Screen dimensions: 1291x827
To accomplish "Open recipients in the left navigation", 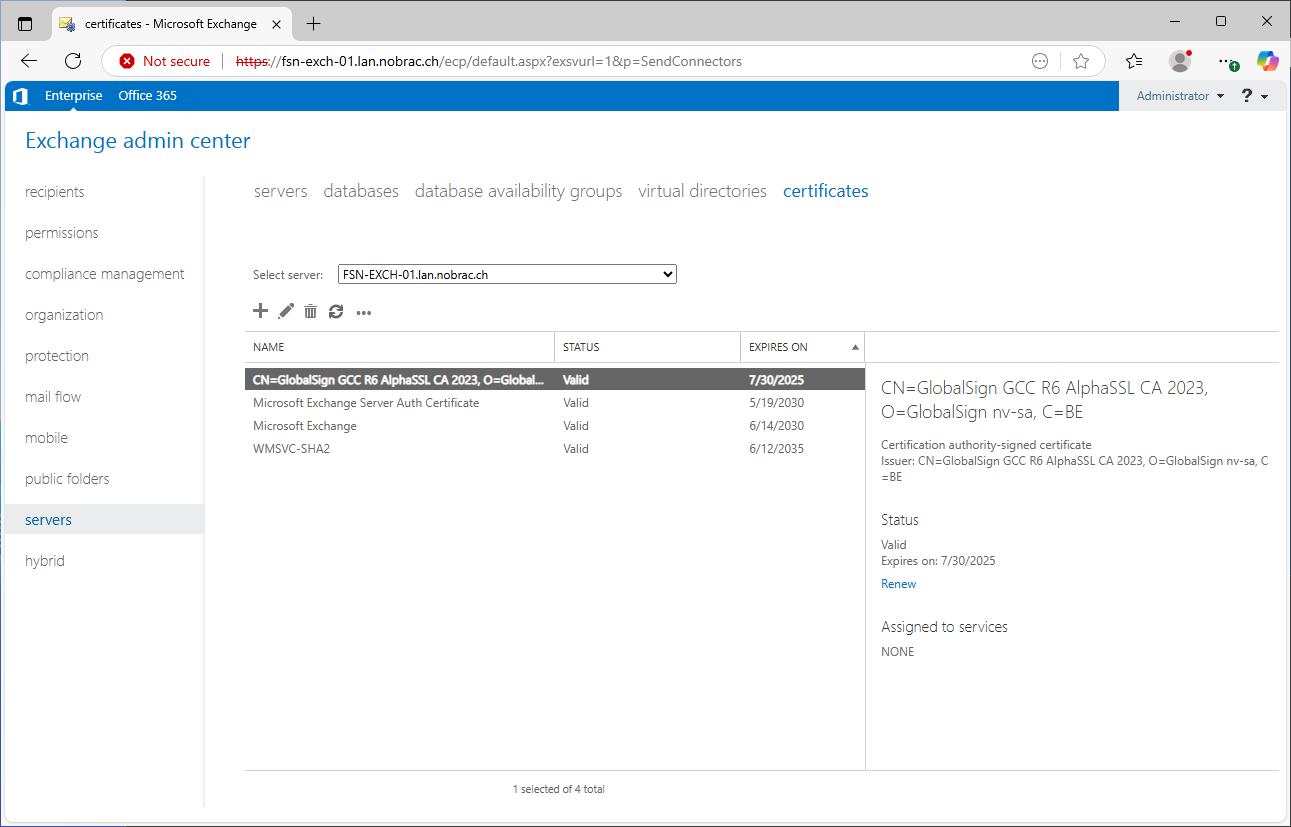I will [55, 192].
